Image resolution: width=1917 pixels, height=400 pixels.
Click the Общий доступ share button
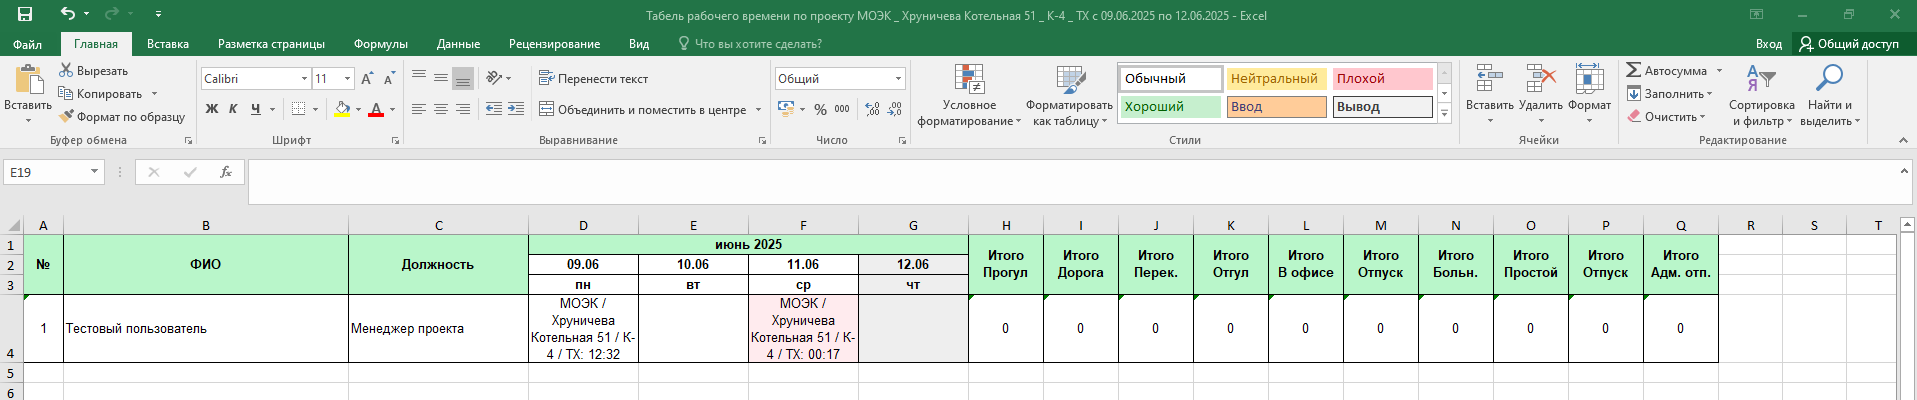(x=1848, y=44)
